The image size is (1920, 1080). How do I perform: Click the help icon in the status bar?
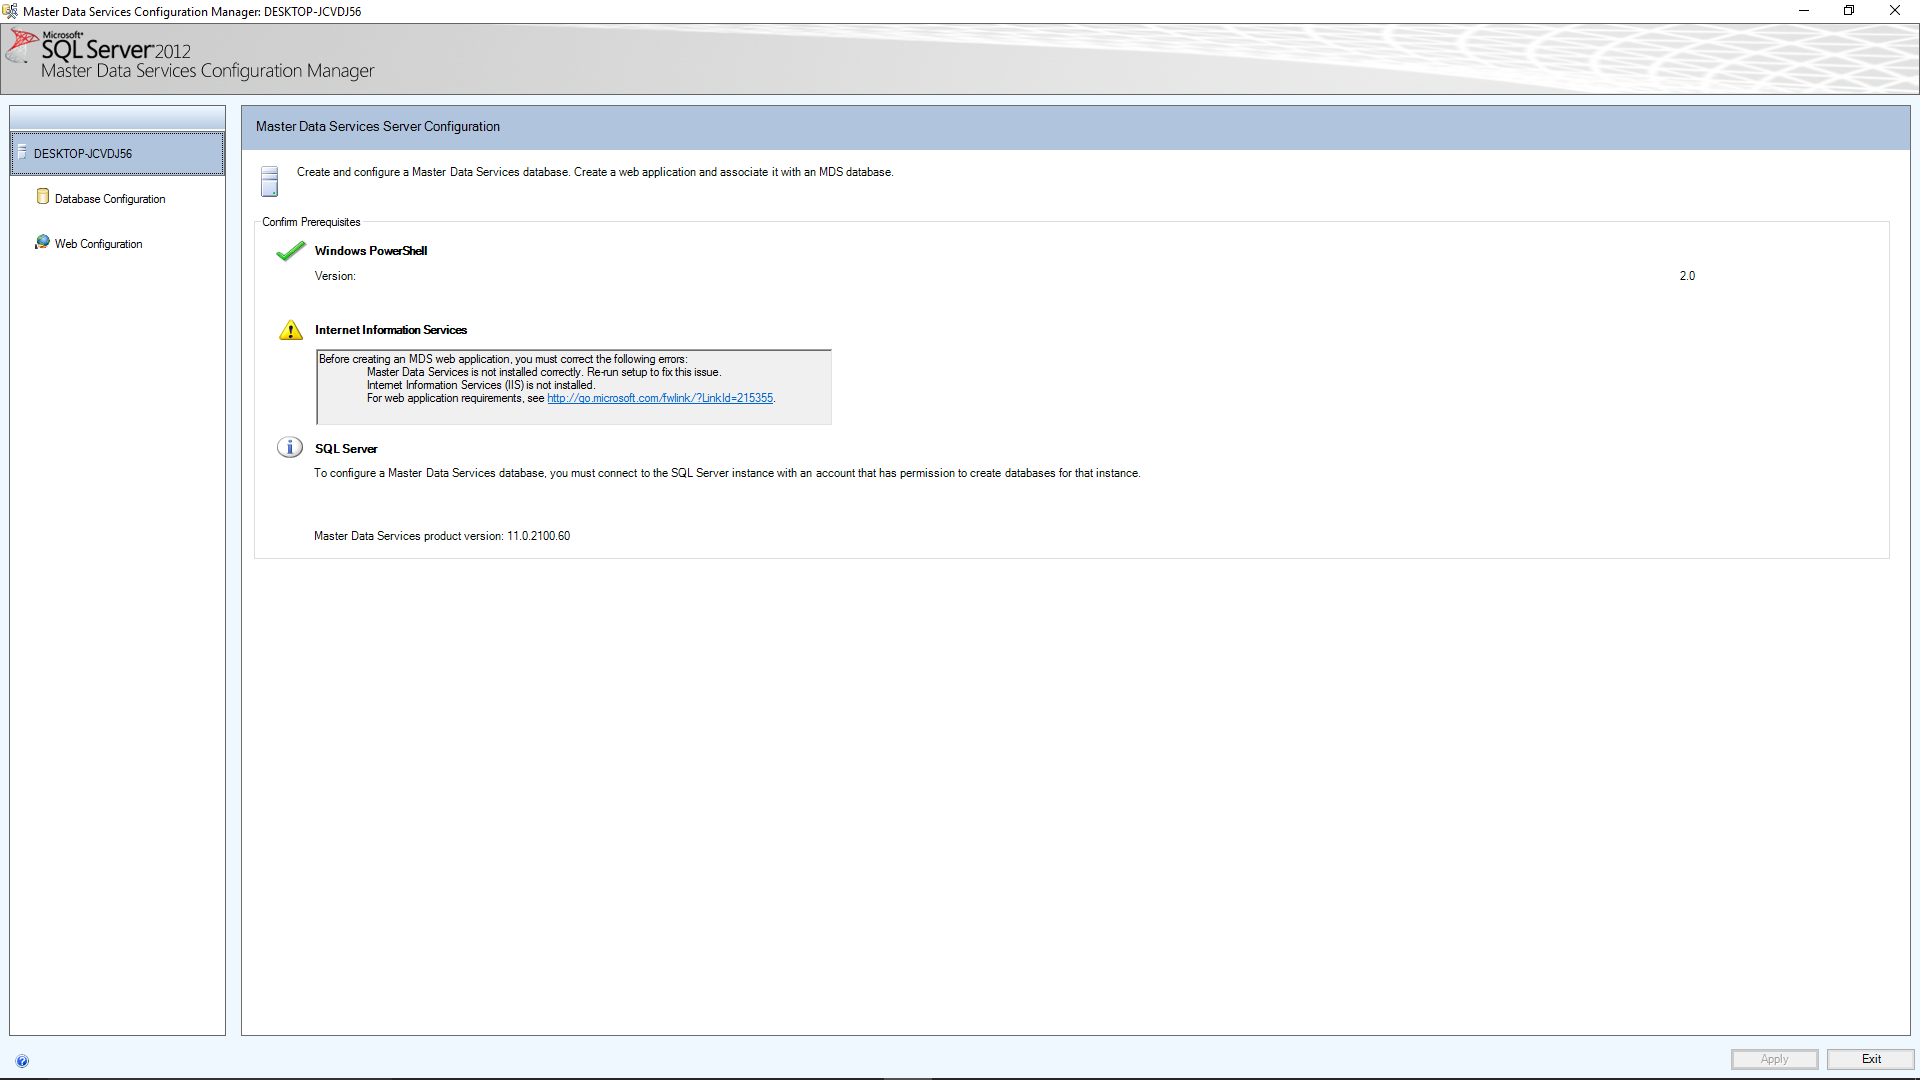point(22,1061)
